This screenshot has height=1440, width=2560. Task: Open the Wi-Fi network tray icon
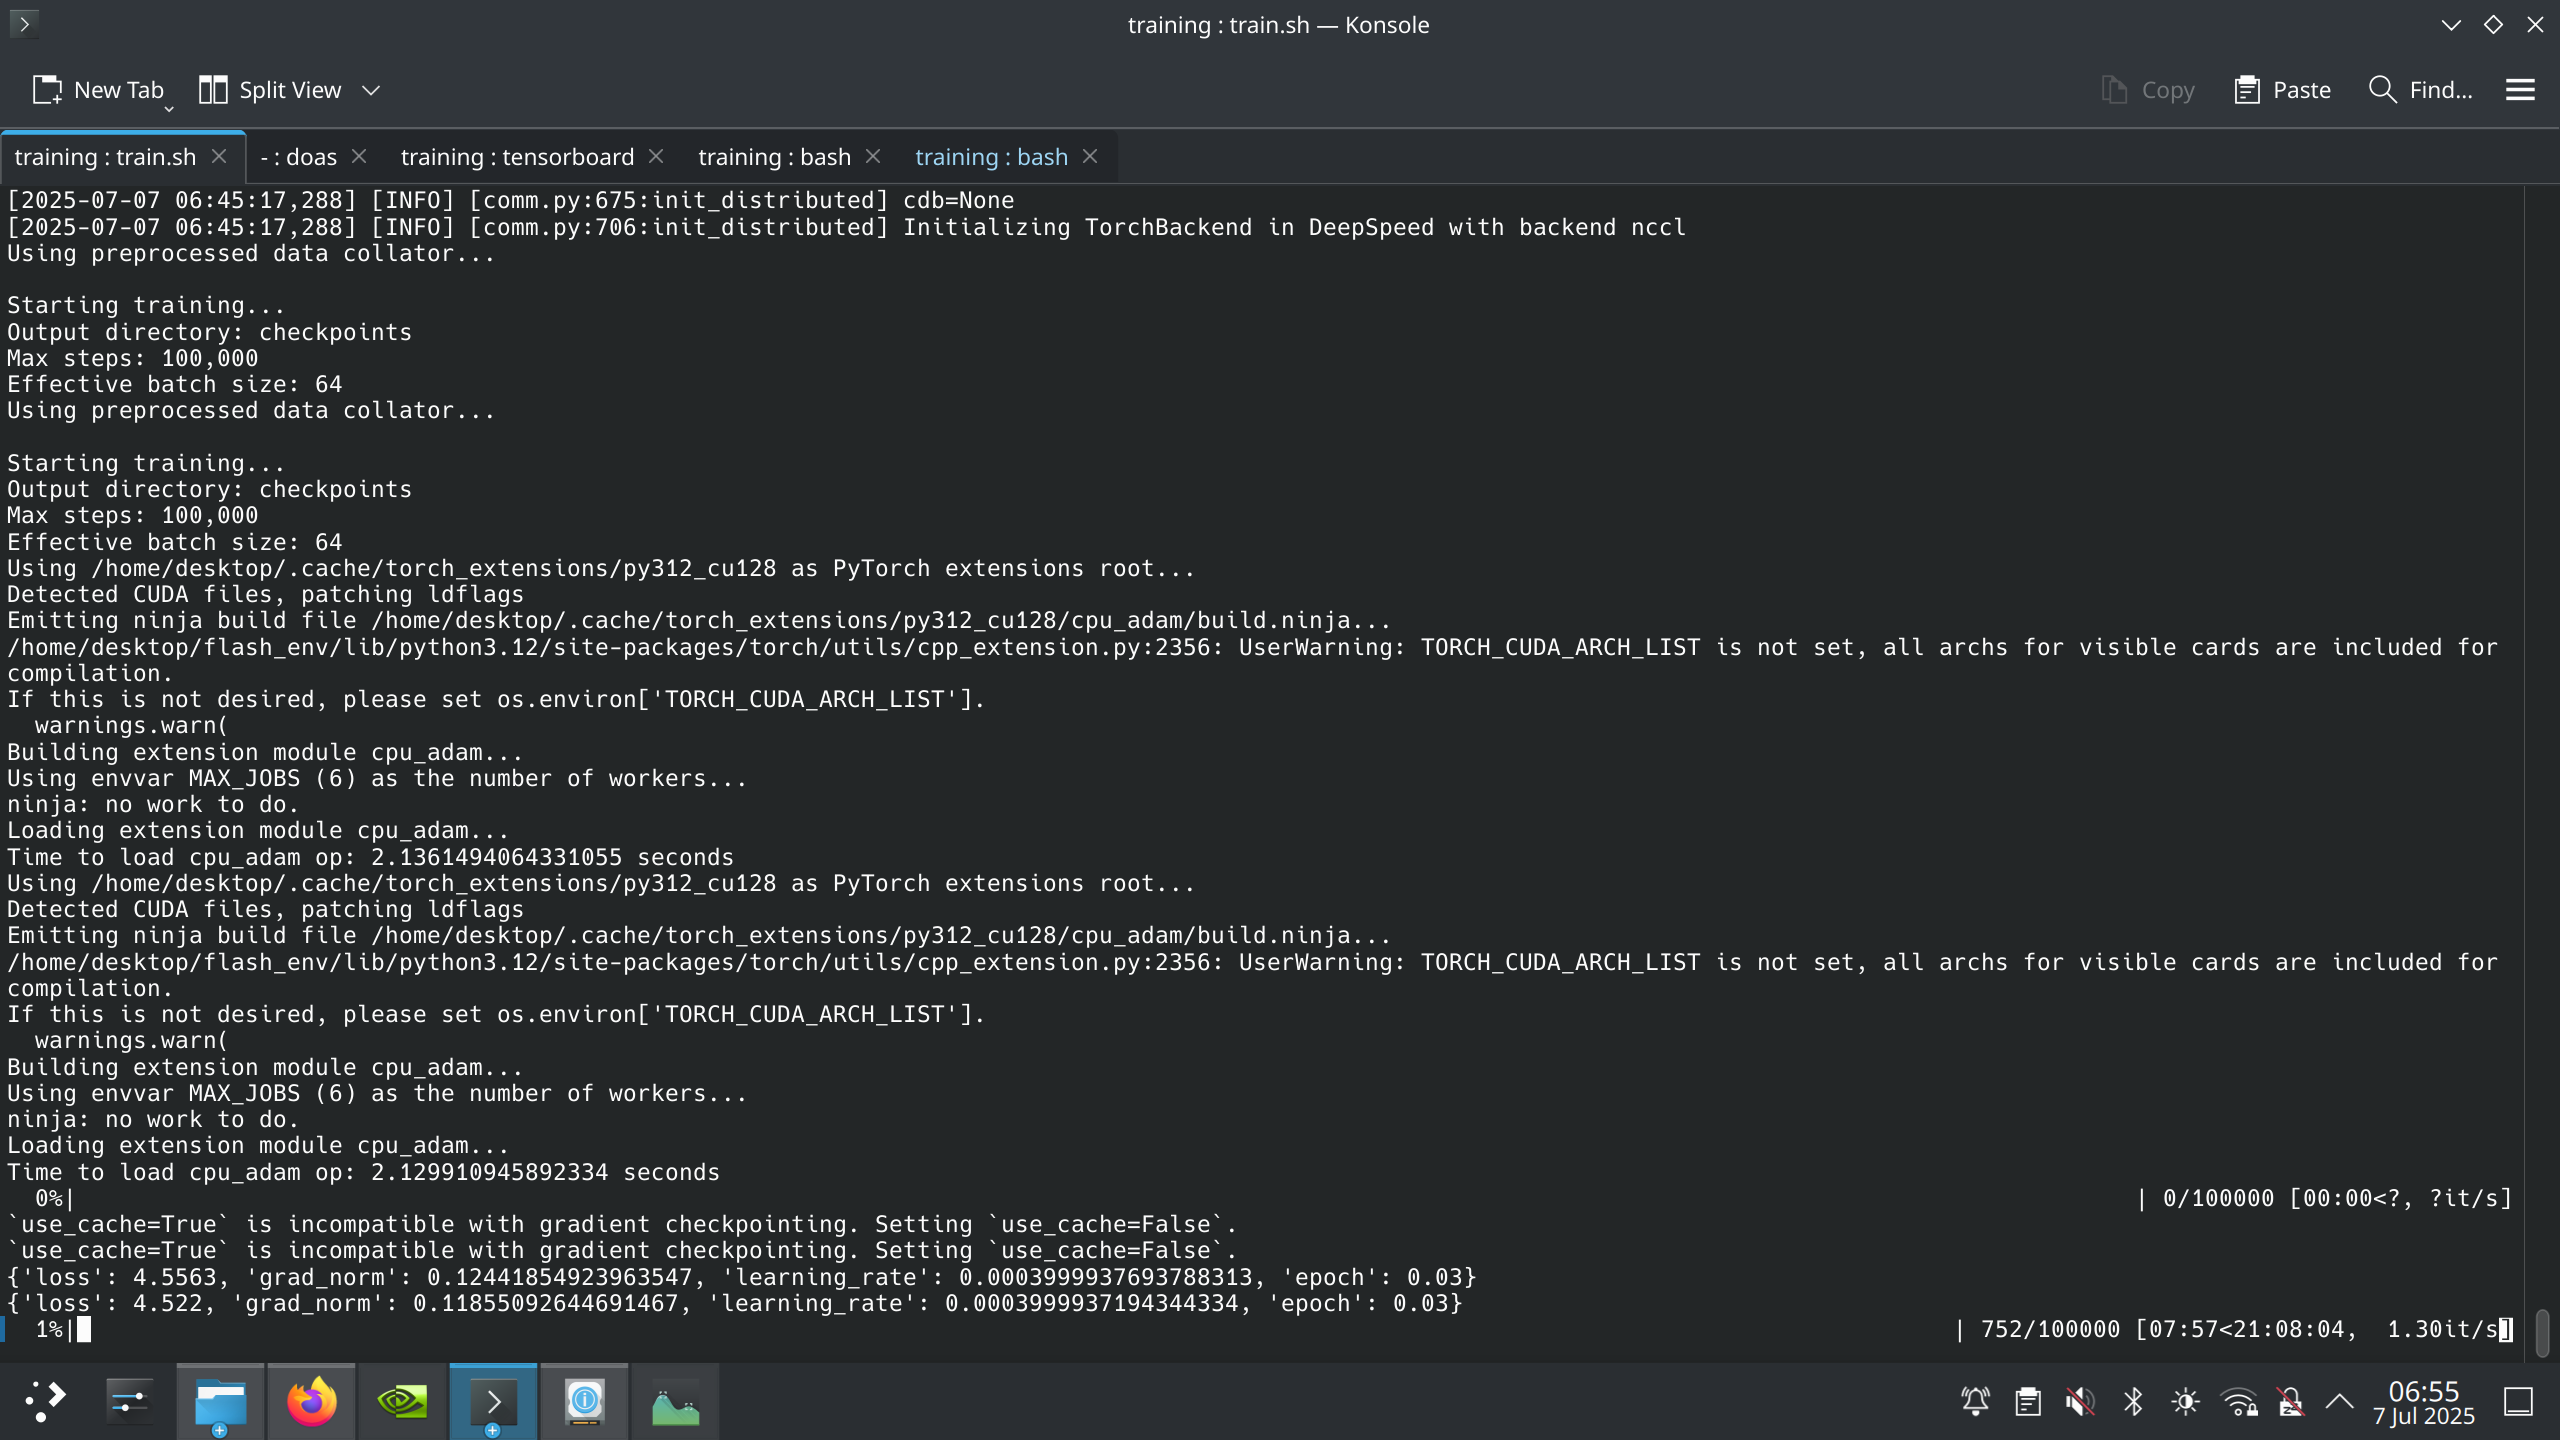[x=2239, y=1402]
